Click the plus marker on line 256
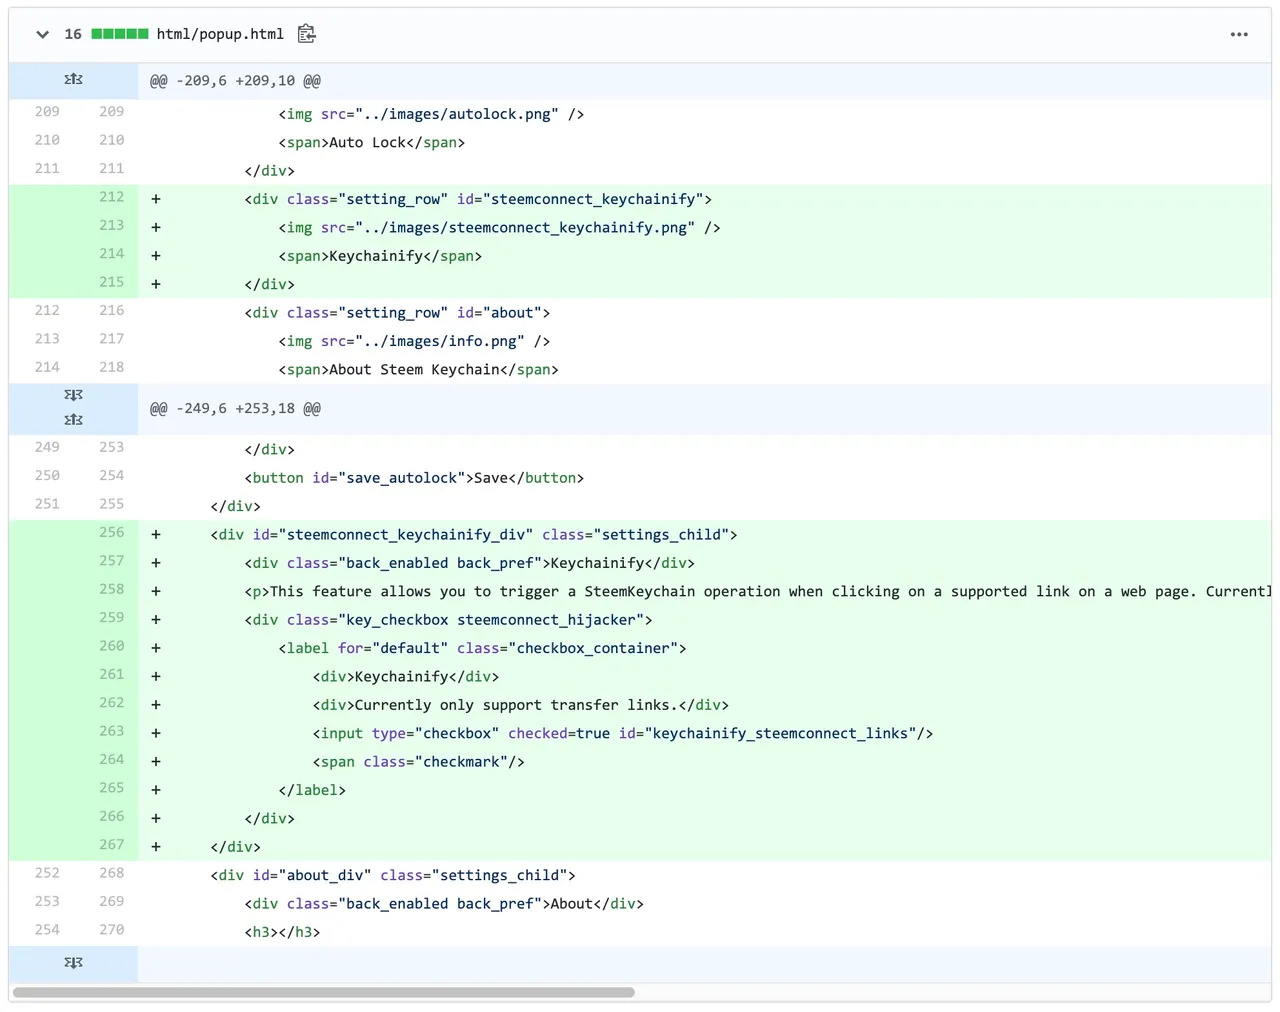1280x1012 pixels. click(x=156, y=535)
